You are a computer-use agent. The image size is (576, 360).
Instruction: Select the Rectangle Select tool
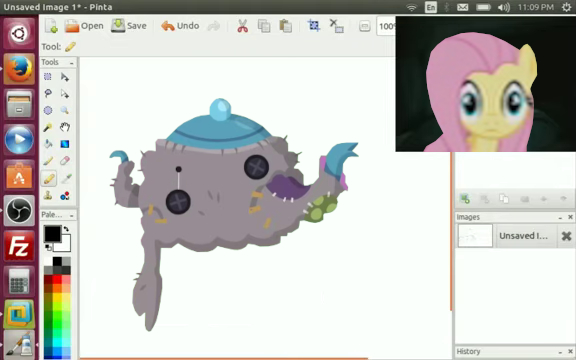click(48, 76)
